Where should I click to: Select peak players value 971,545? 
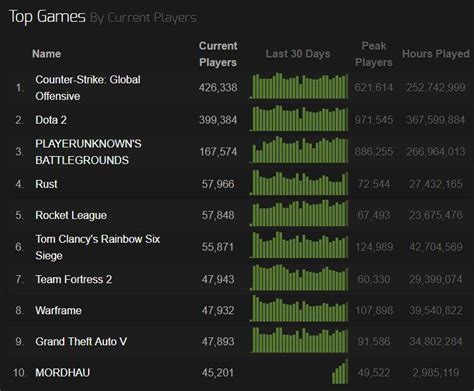374,120
